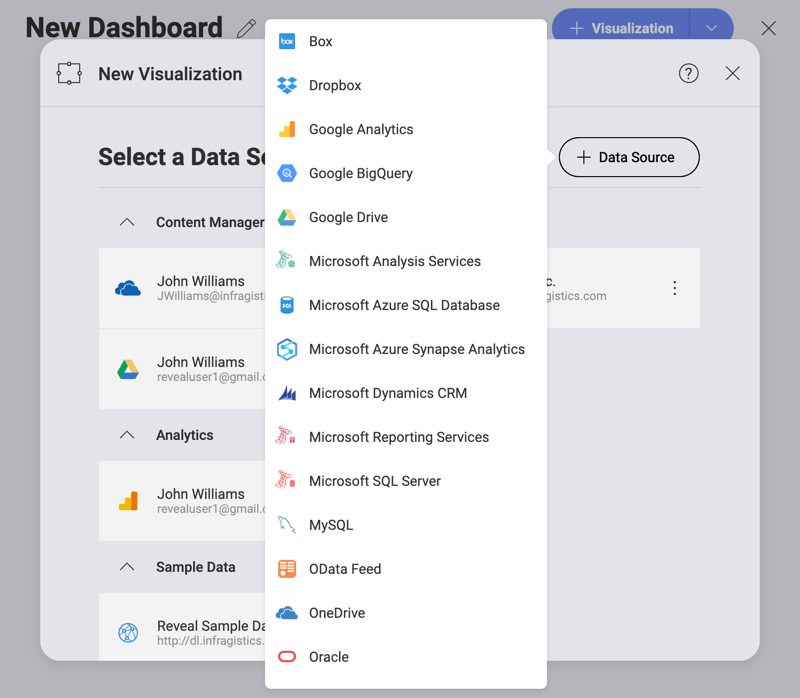Close the New Dashboard editor

point(768,29)
